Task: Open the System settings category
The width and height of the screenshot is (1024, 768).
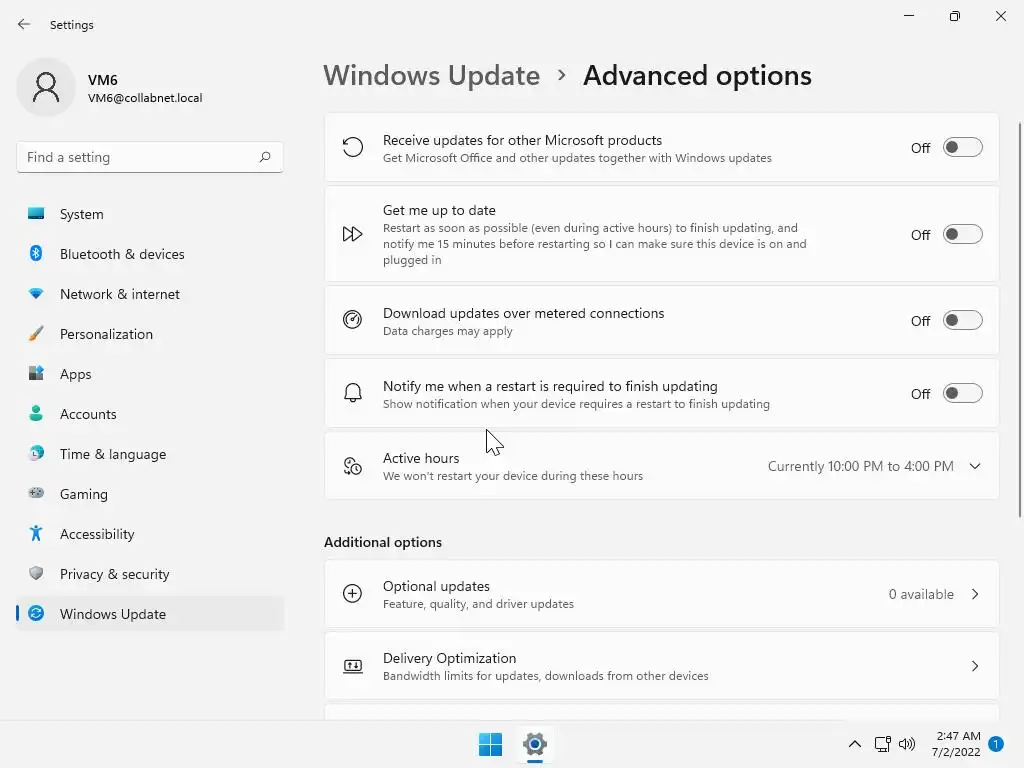Action: 150,214
